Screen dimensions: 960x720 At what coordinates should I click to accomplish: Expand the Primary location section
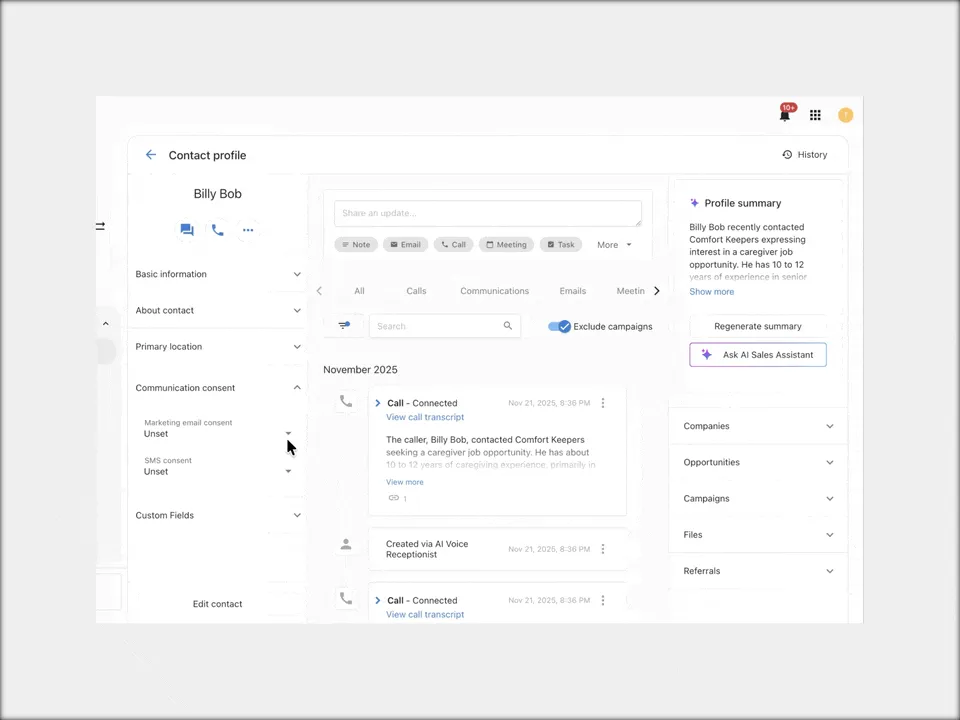coord(217,347)
